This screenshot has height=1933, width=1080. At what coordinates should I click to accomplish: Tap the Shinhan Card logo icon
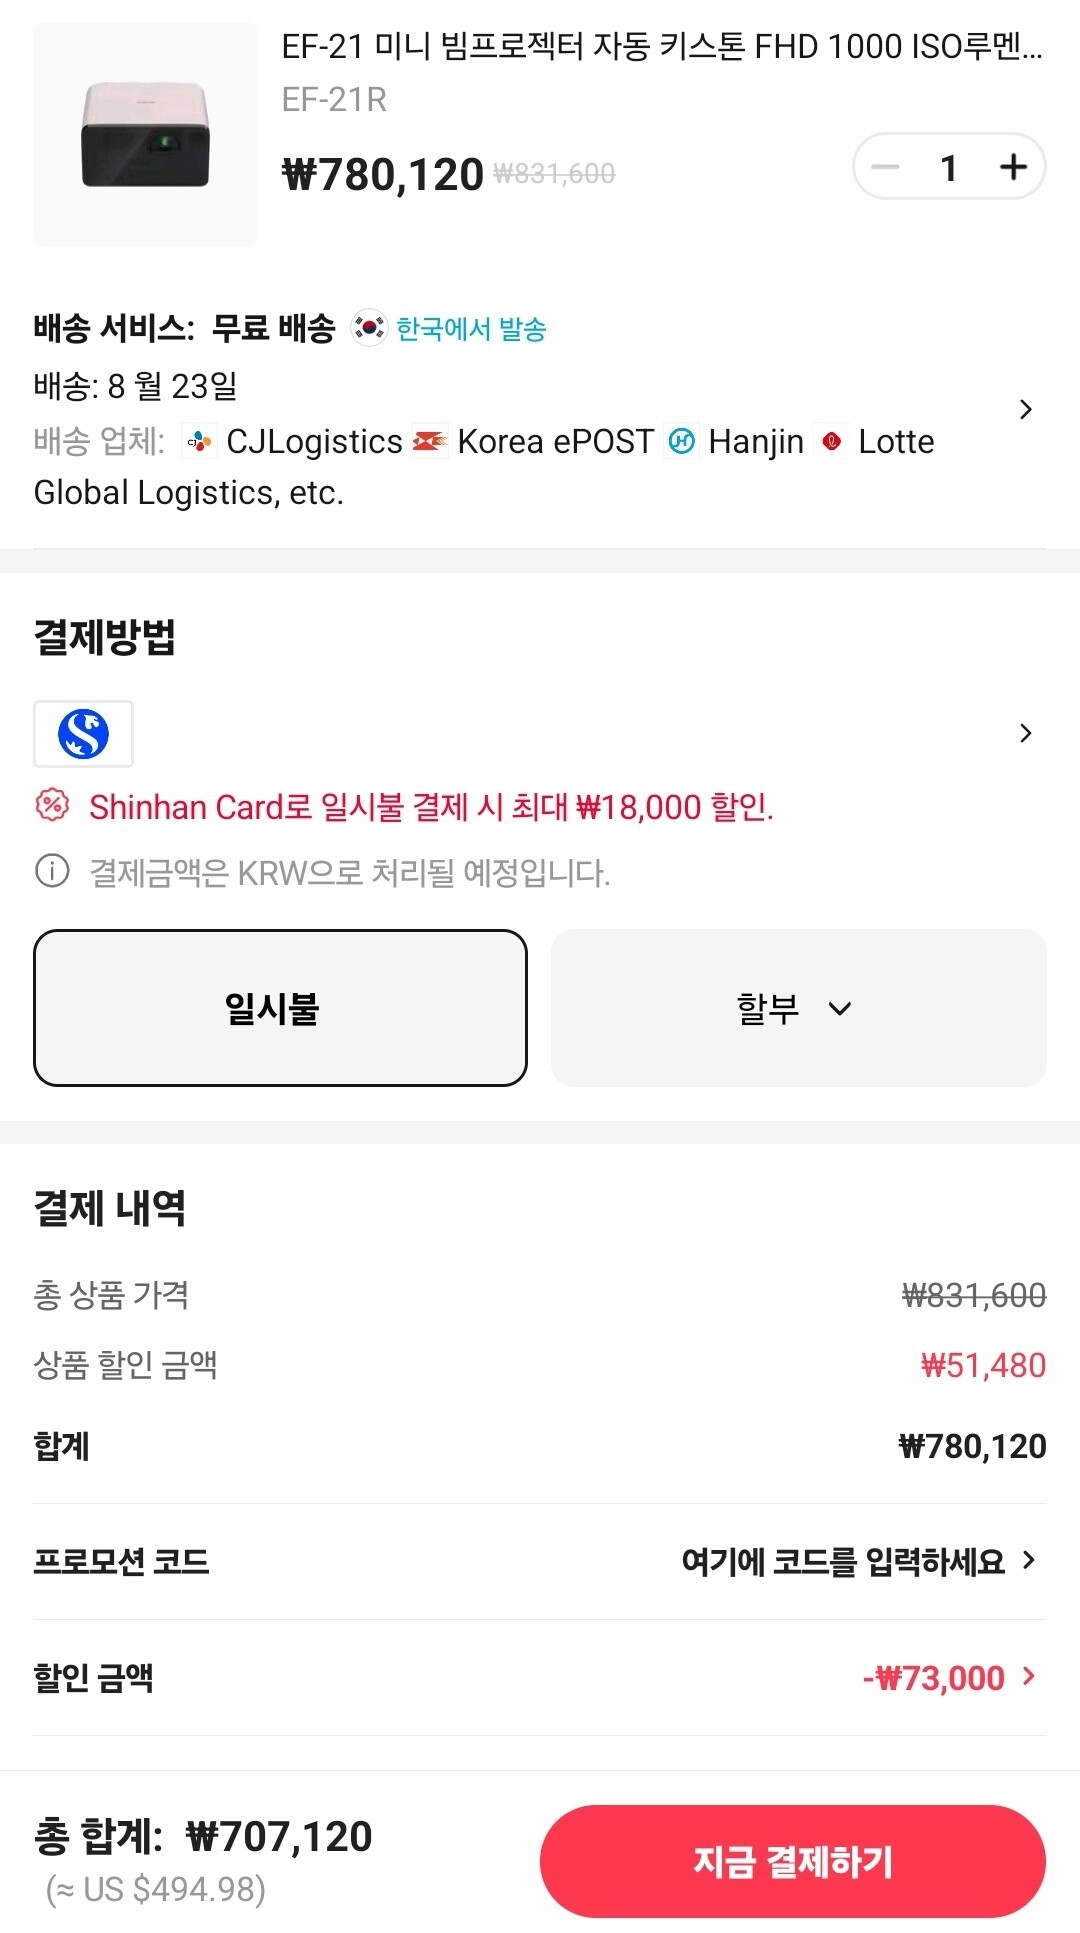pos(83,733)
